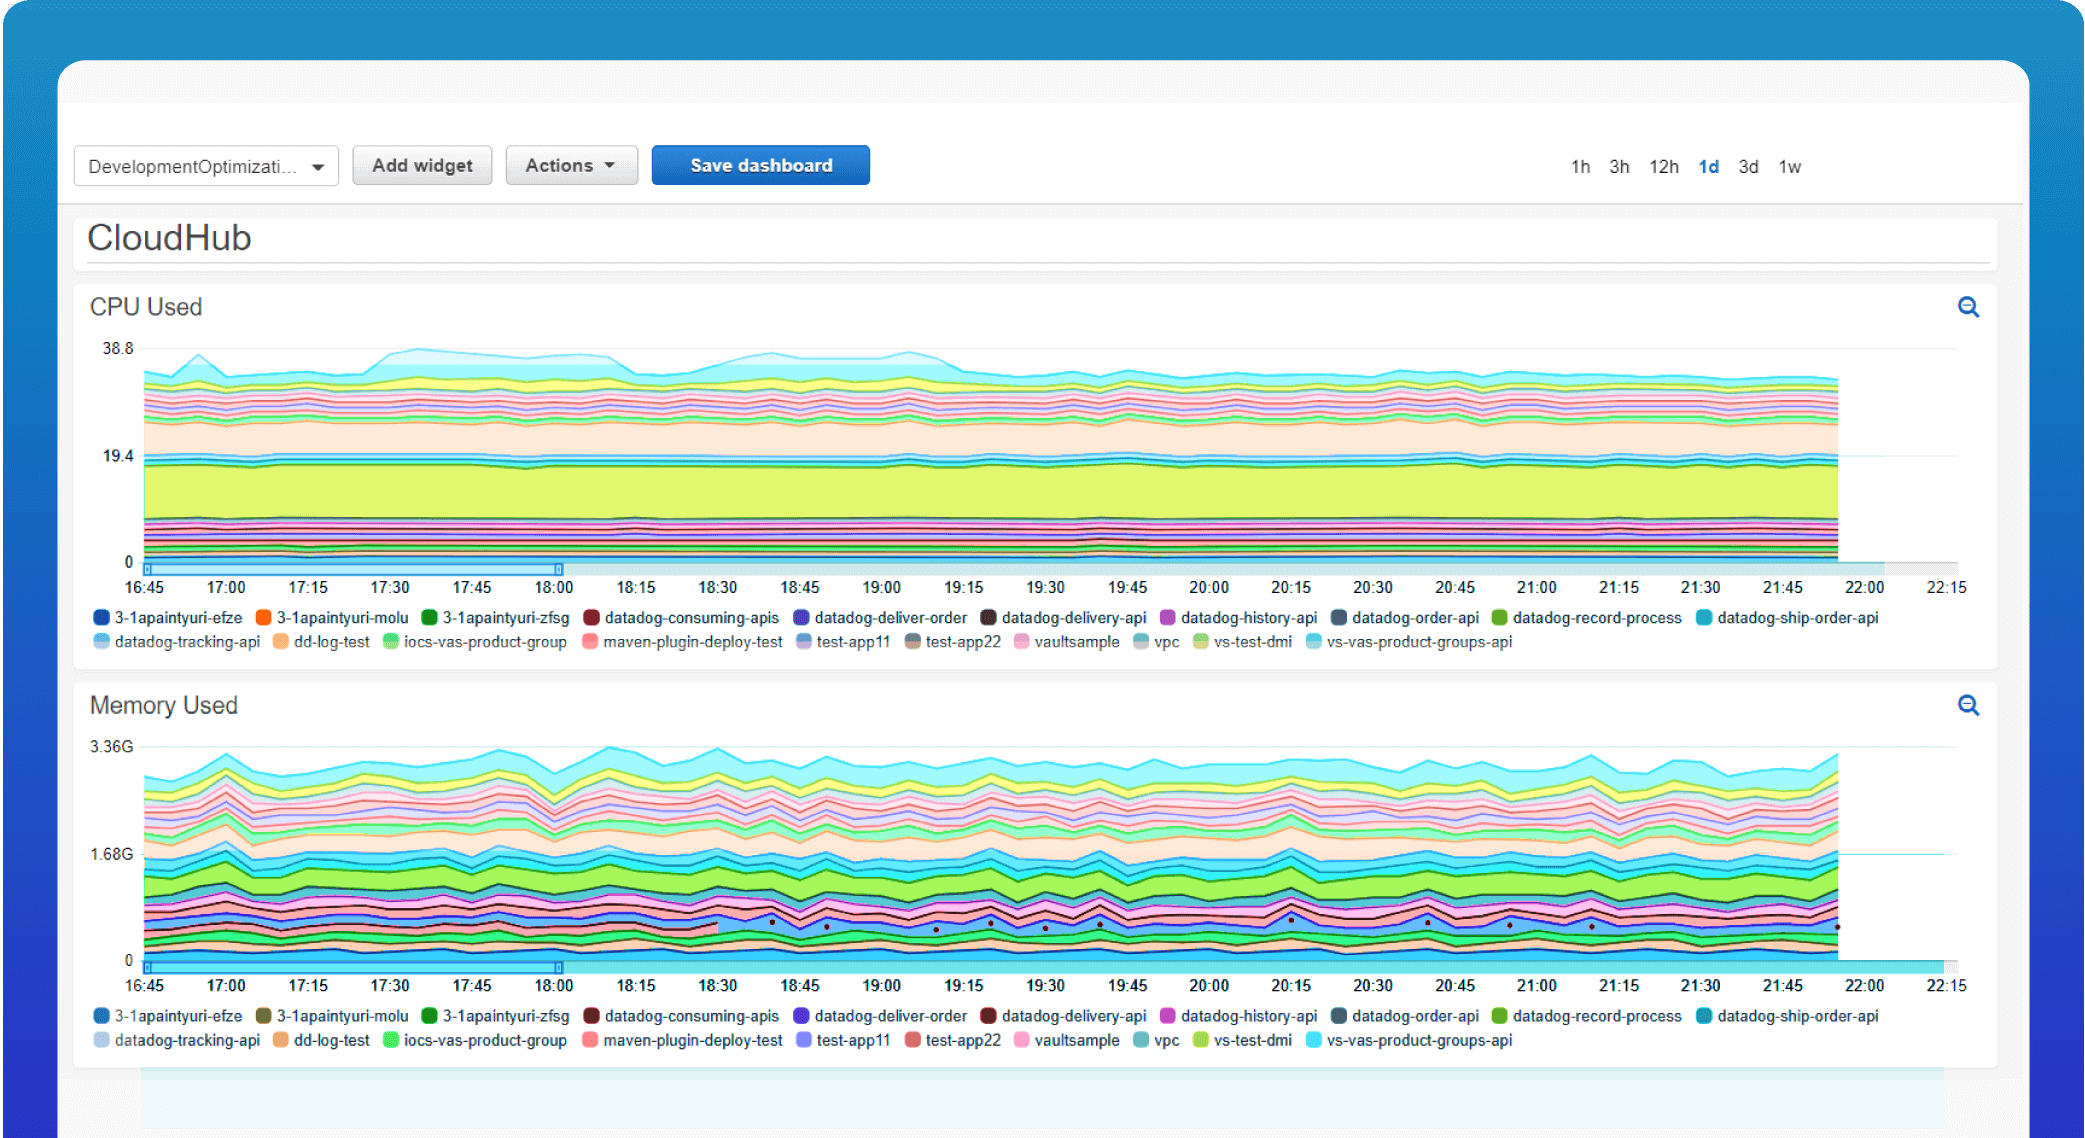Toggle datadog-consuming-apis in CPU legend
Viewport: 2085px width, 1138px height.
[x=681, y=618]
